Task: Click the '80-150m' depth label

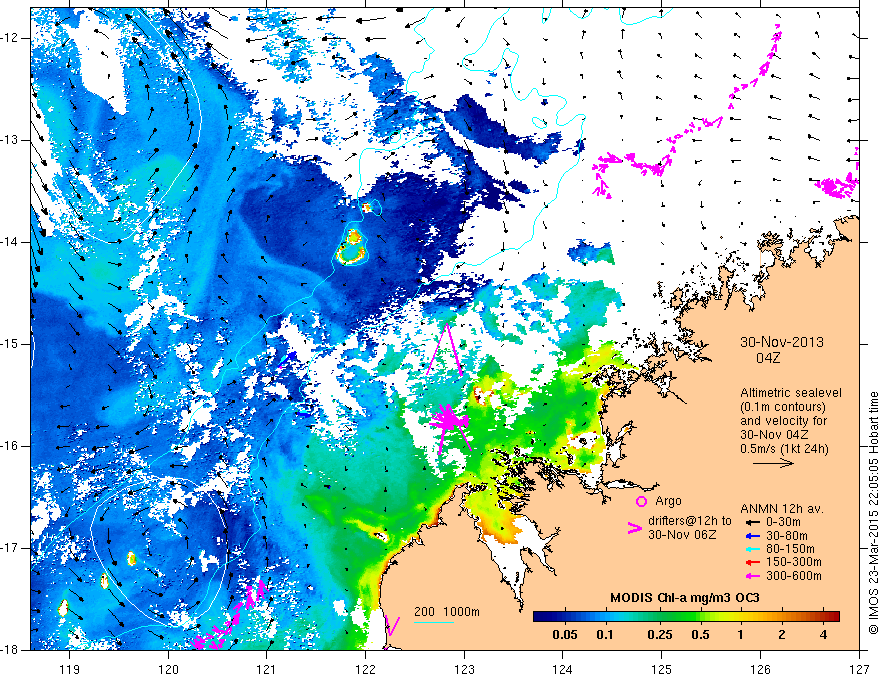Action: (x=790, y=549)
